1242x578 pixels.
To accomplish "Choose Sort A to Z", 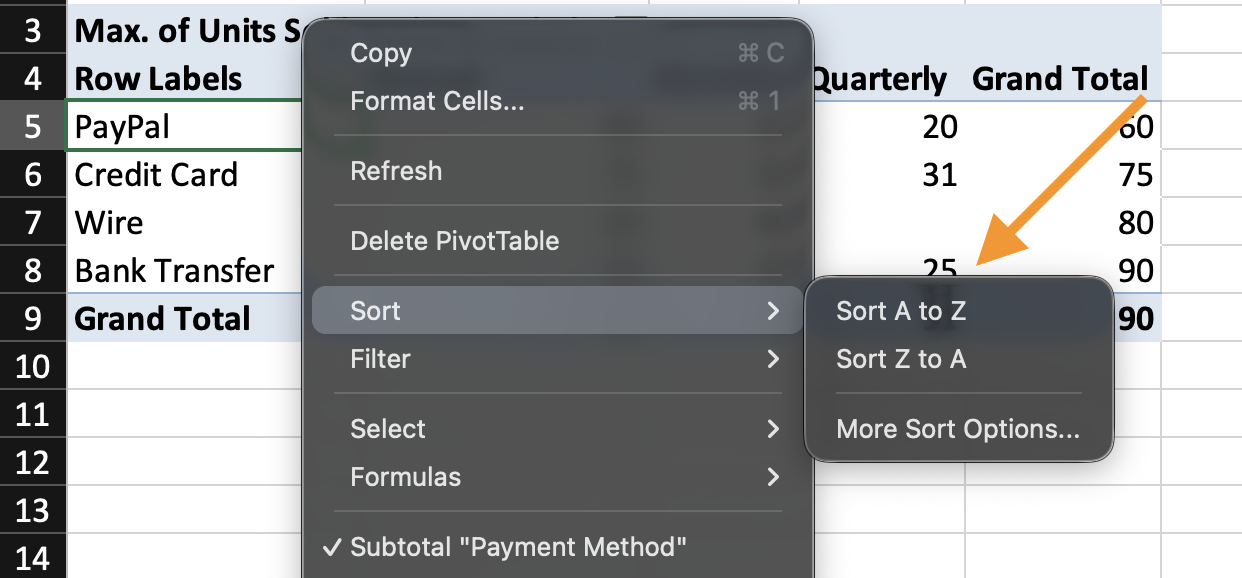I will (901, 311).
